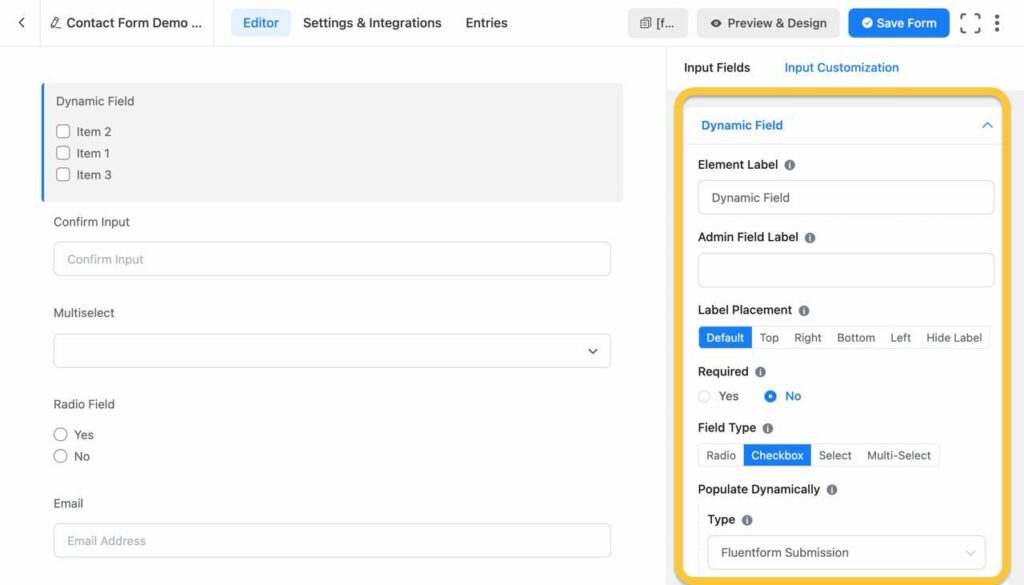Check the Item 1 checkbox
Screen dimensions: 1024x585
pos(63,153)
